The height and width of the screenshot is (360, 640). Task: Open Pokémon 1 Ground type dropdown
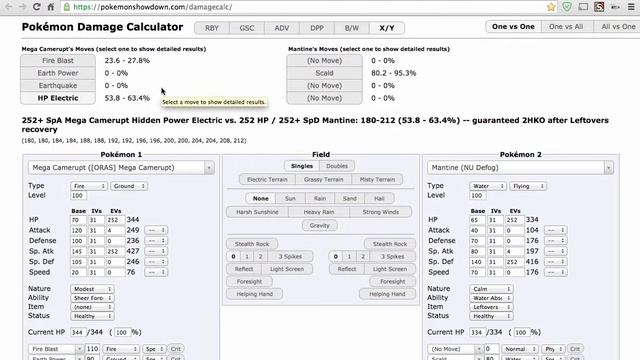point(129,186)
